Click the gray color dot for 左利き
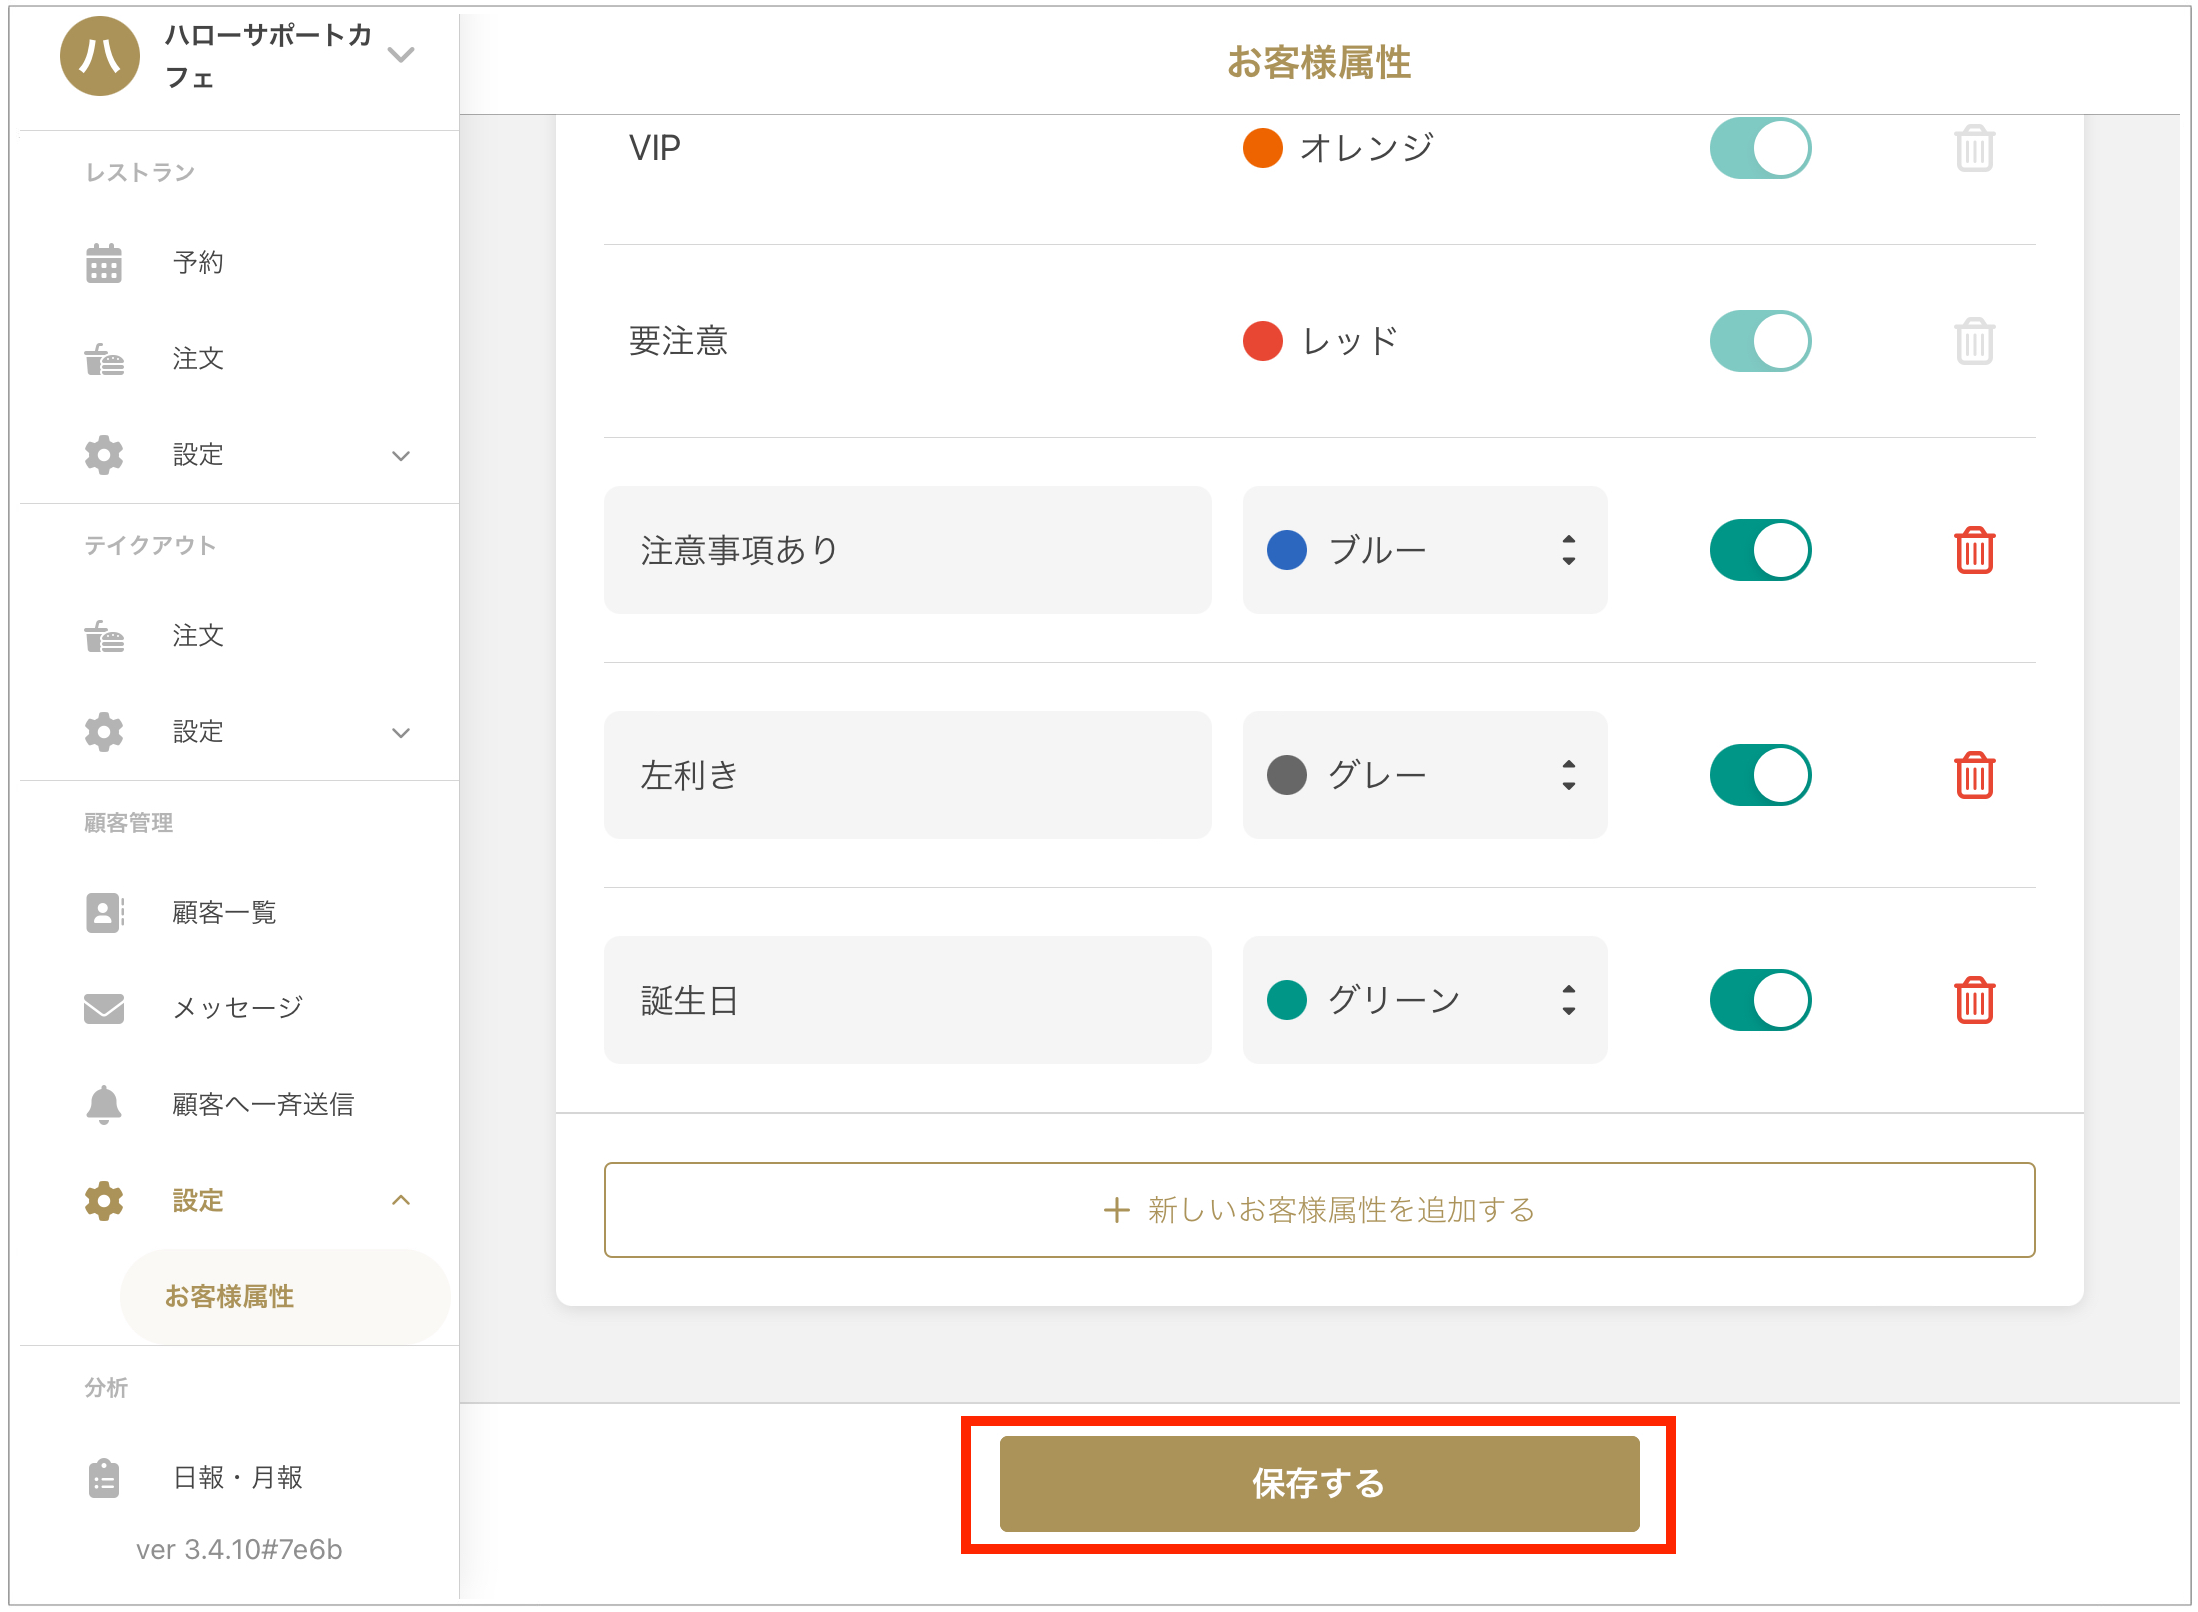 1286,775
